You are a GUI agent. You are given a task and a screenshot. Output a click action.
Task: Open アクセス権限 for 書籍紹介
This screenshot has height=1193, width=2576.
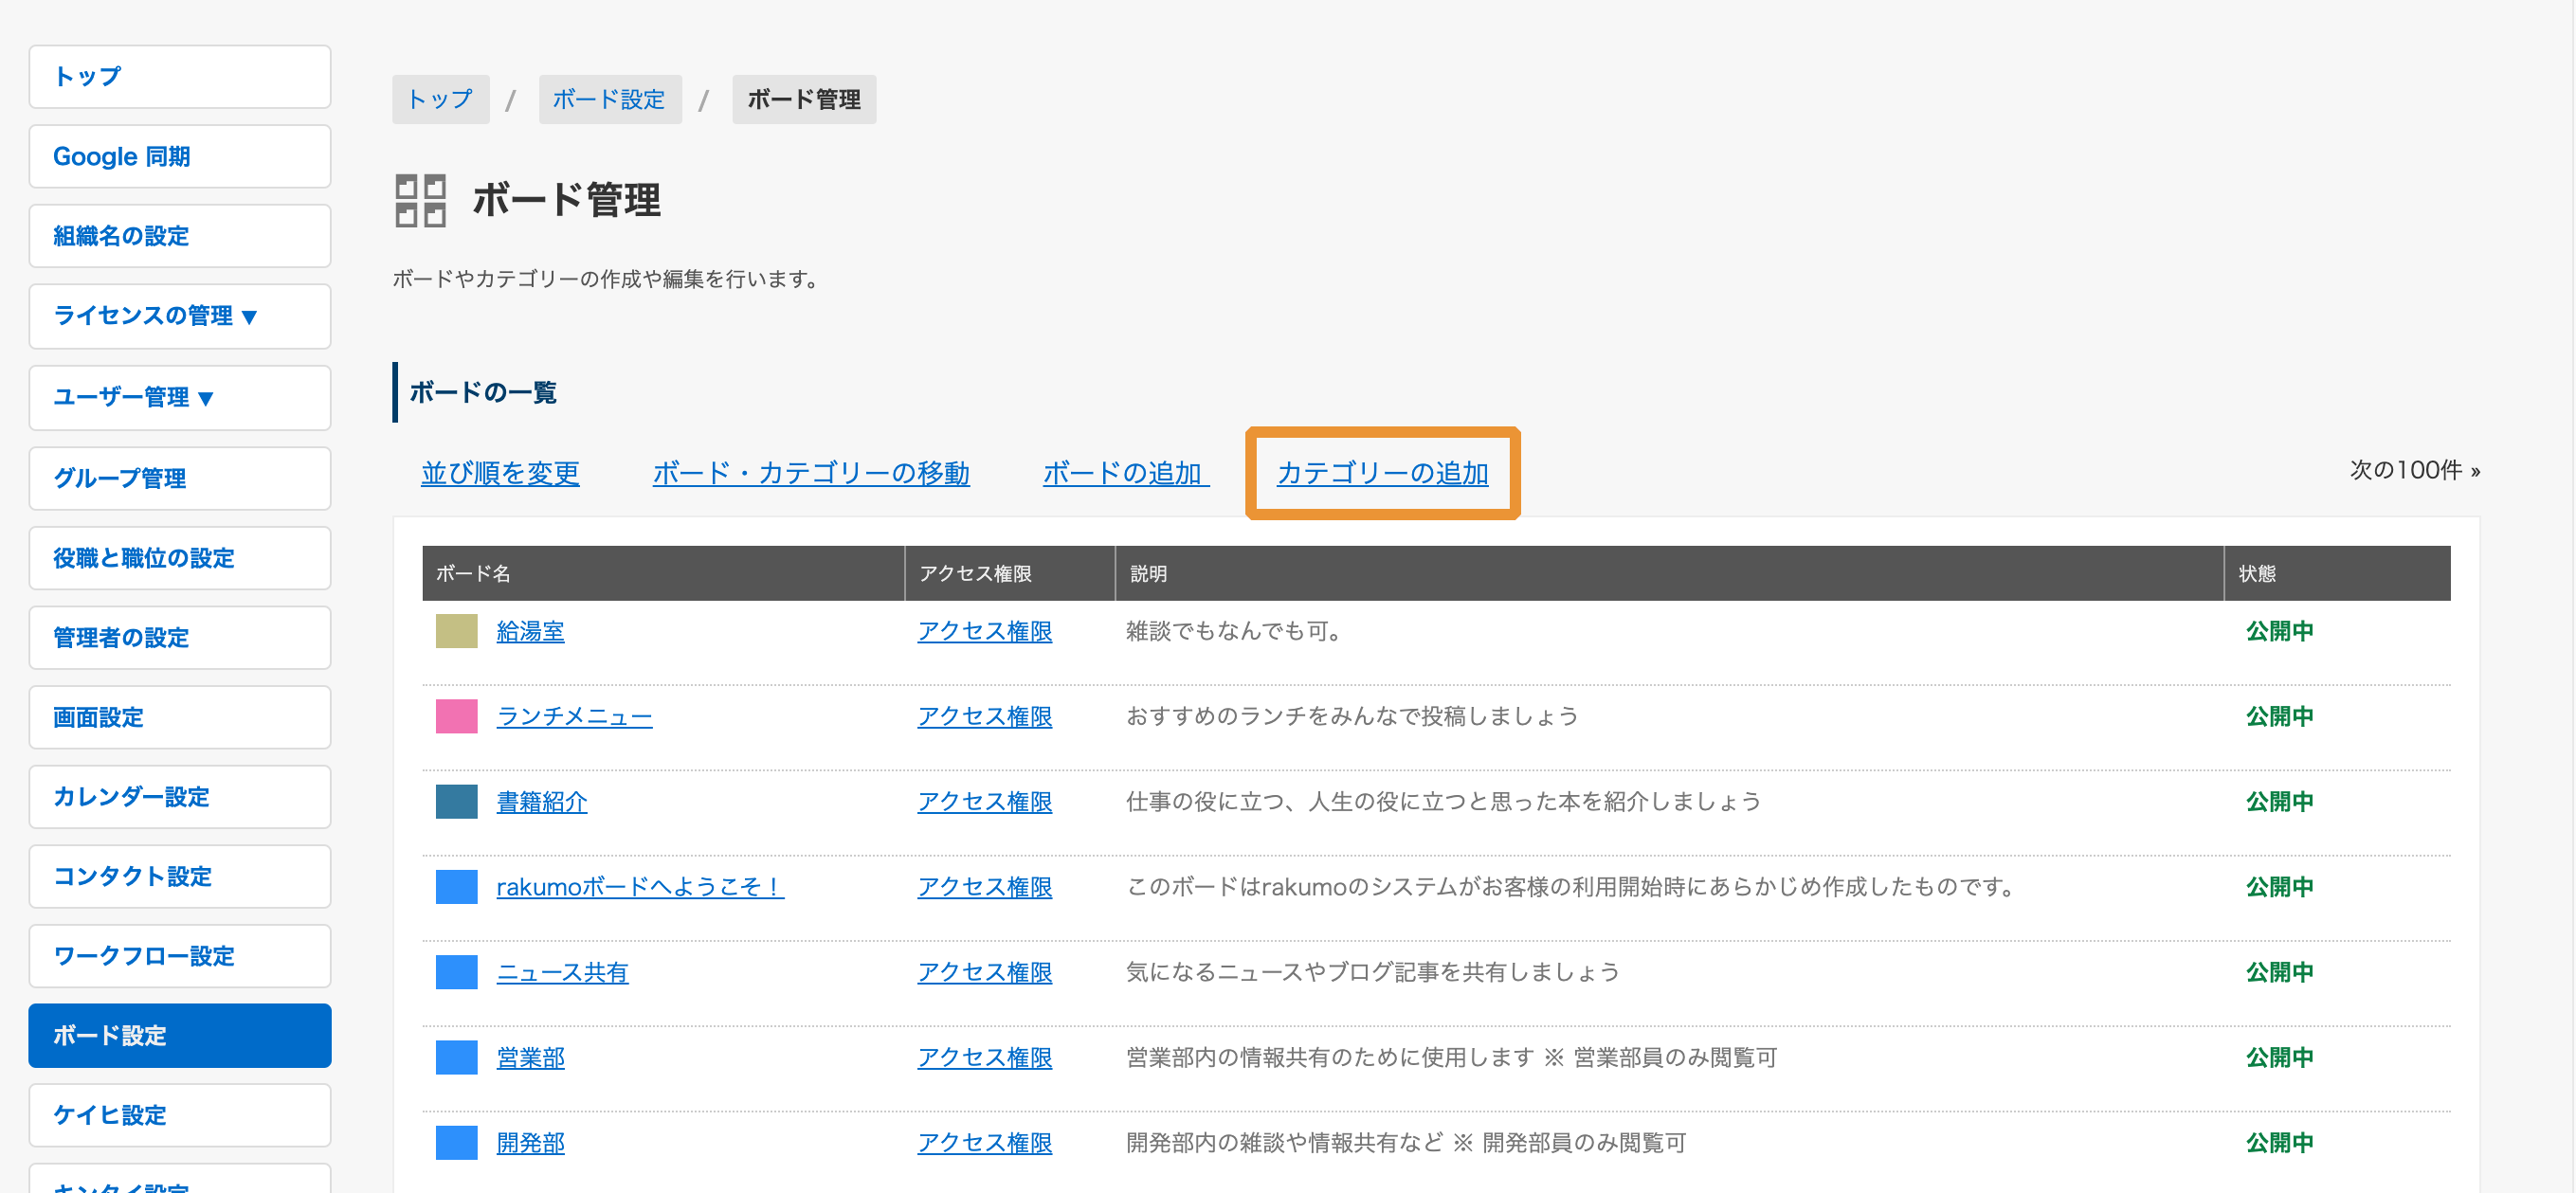[985, 801]
